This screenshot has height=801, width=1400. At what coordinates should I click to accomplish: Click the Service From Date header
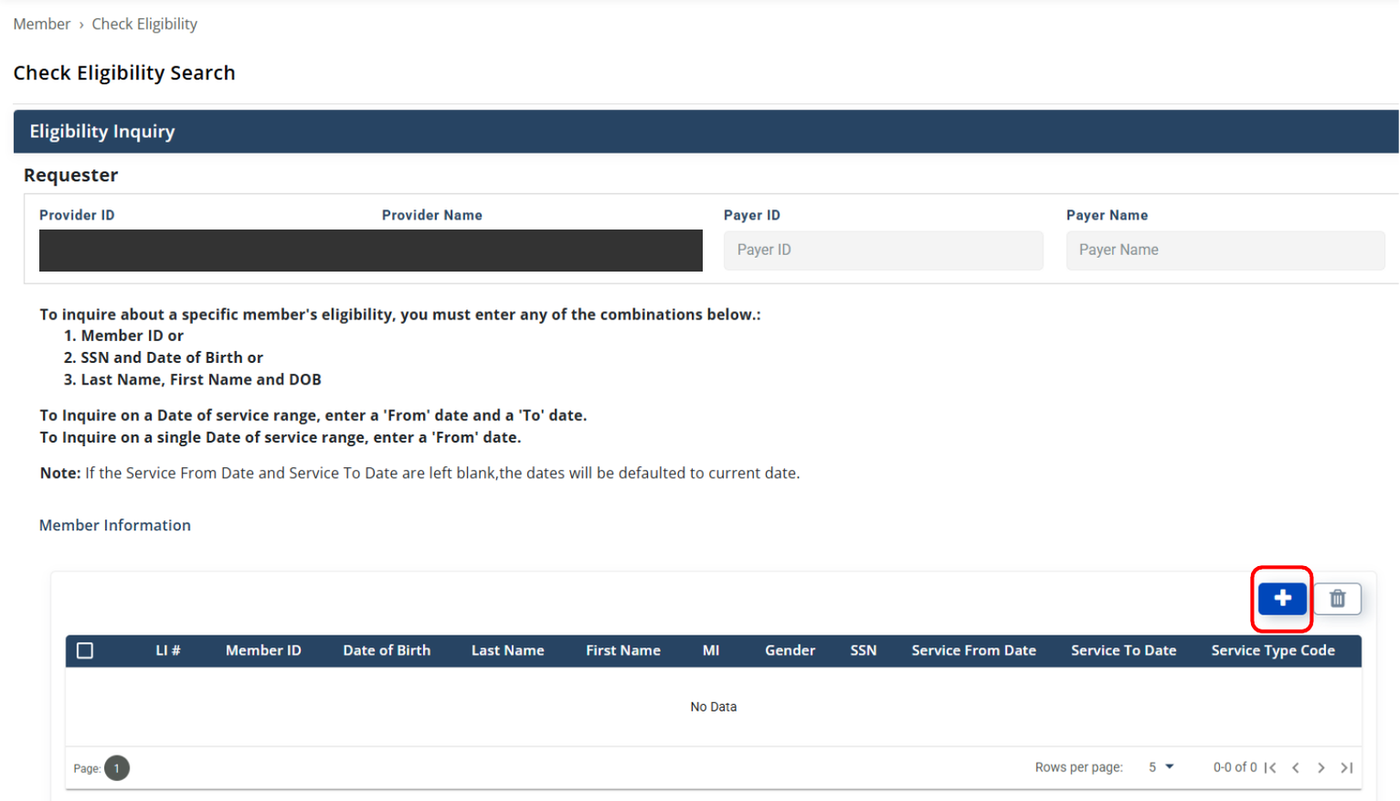[x=974, y=650]
